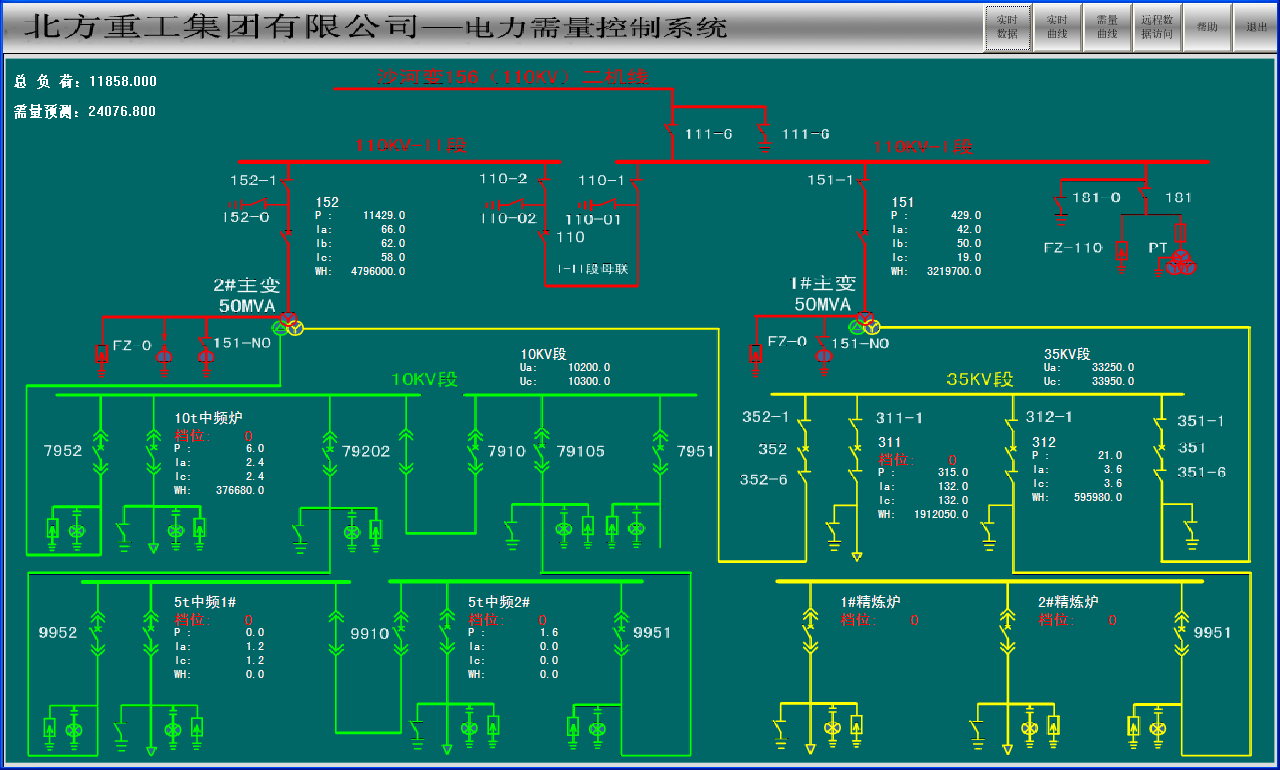Select the 110-2 disconnector switch
Viewport: 1280px width, 770px height.
tap(542, 183)
